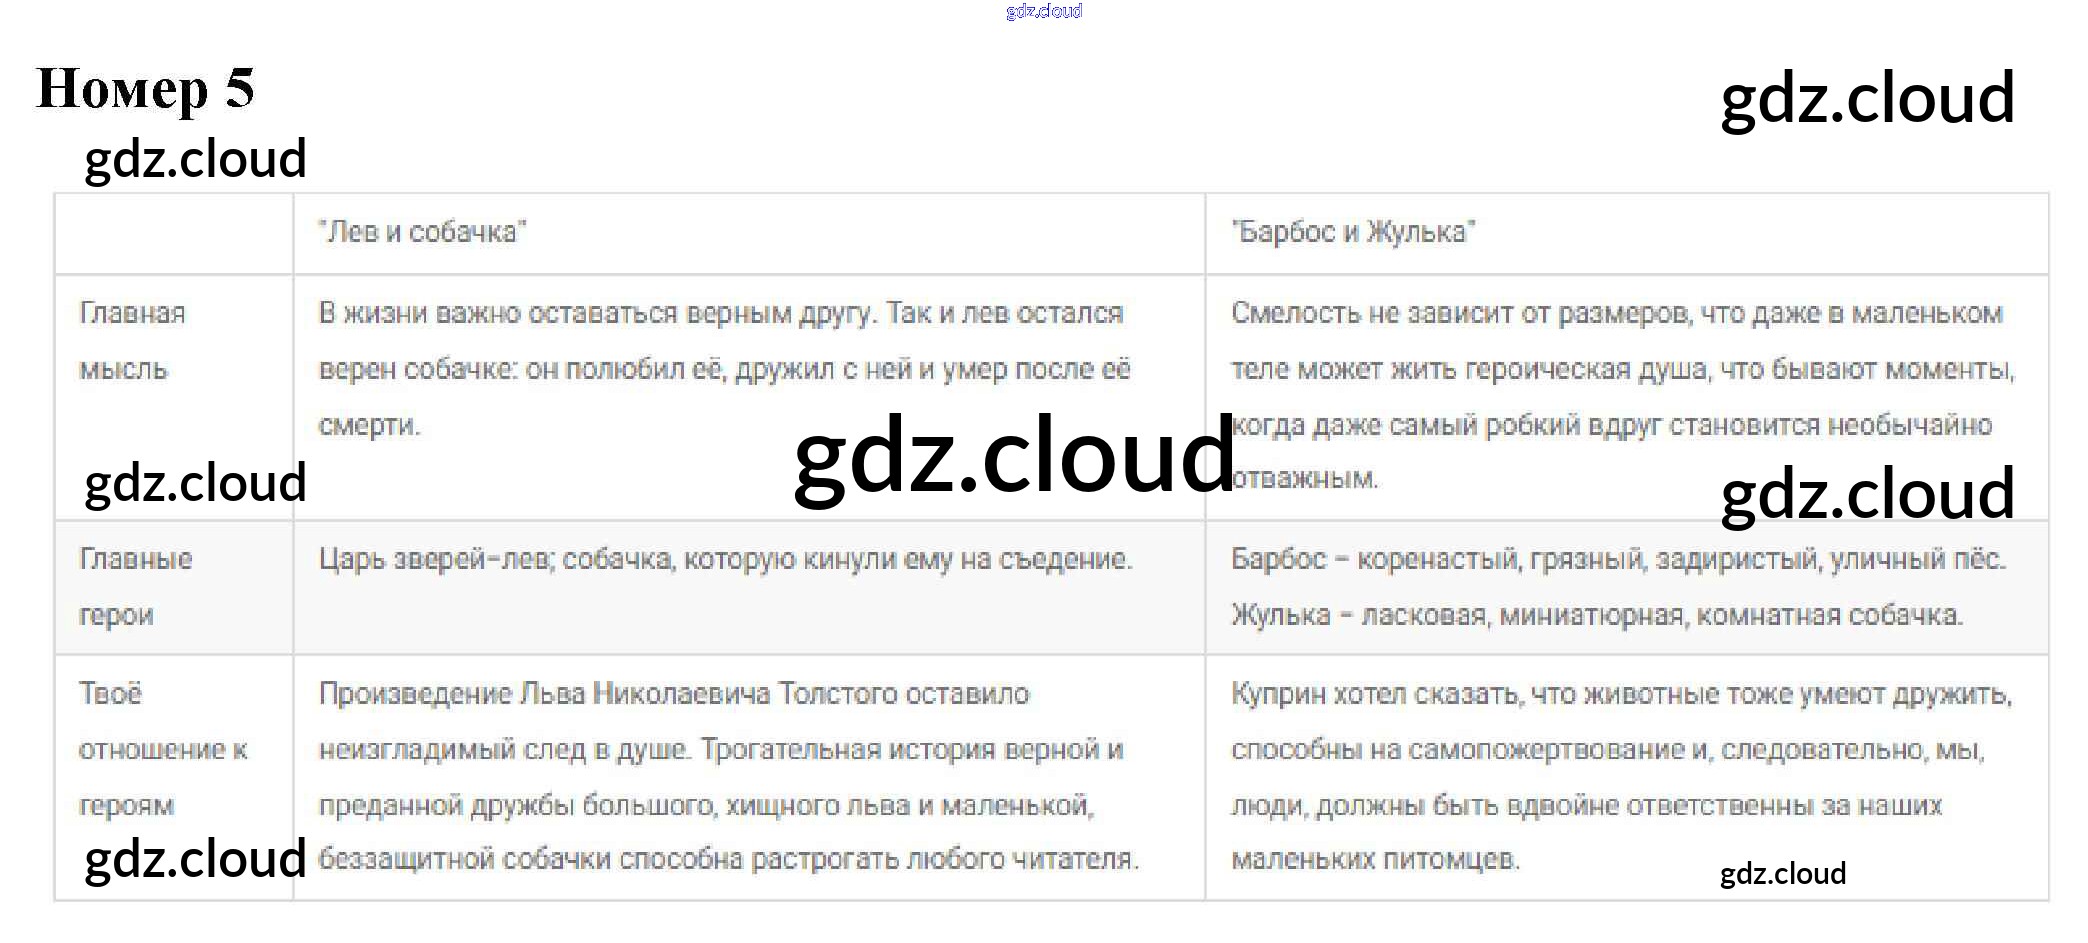The height and width of the screenshot is (943, 2088).
Task: Click the description of Барбос and Жулька characters
Action: pos(1618,586)
